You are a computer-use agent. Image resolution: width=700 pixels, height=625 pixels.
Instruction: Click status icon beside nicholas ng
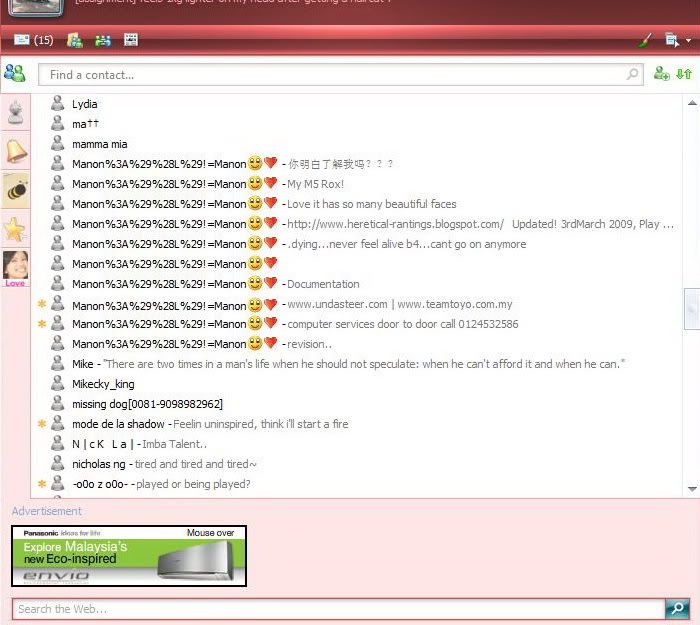(x=57, y=463)
